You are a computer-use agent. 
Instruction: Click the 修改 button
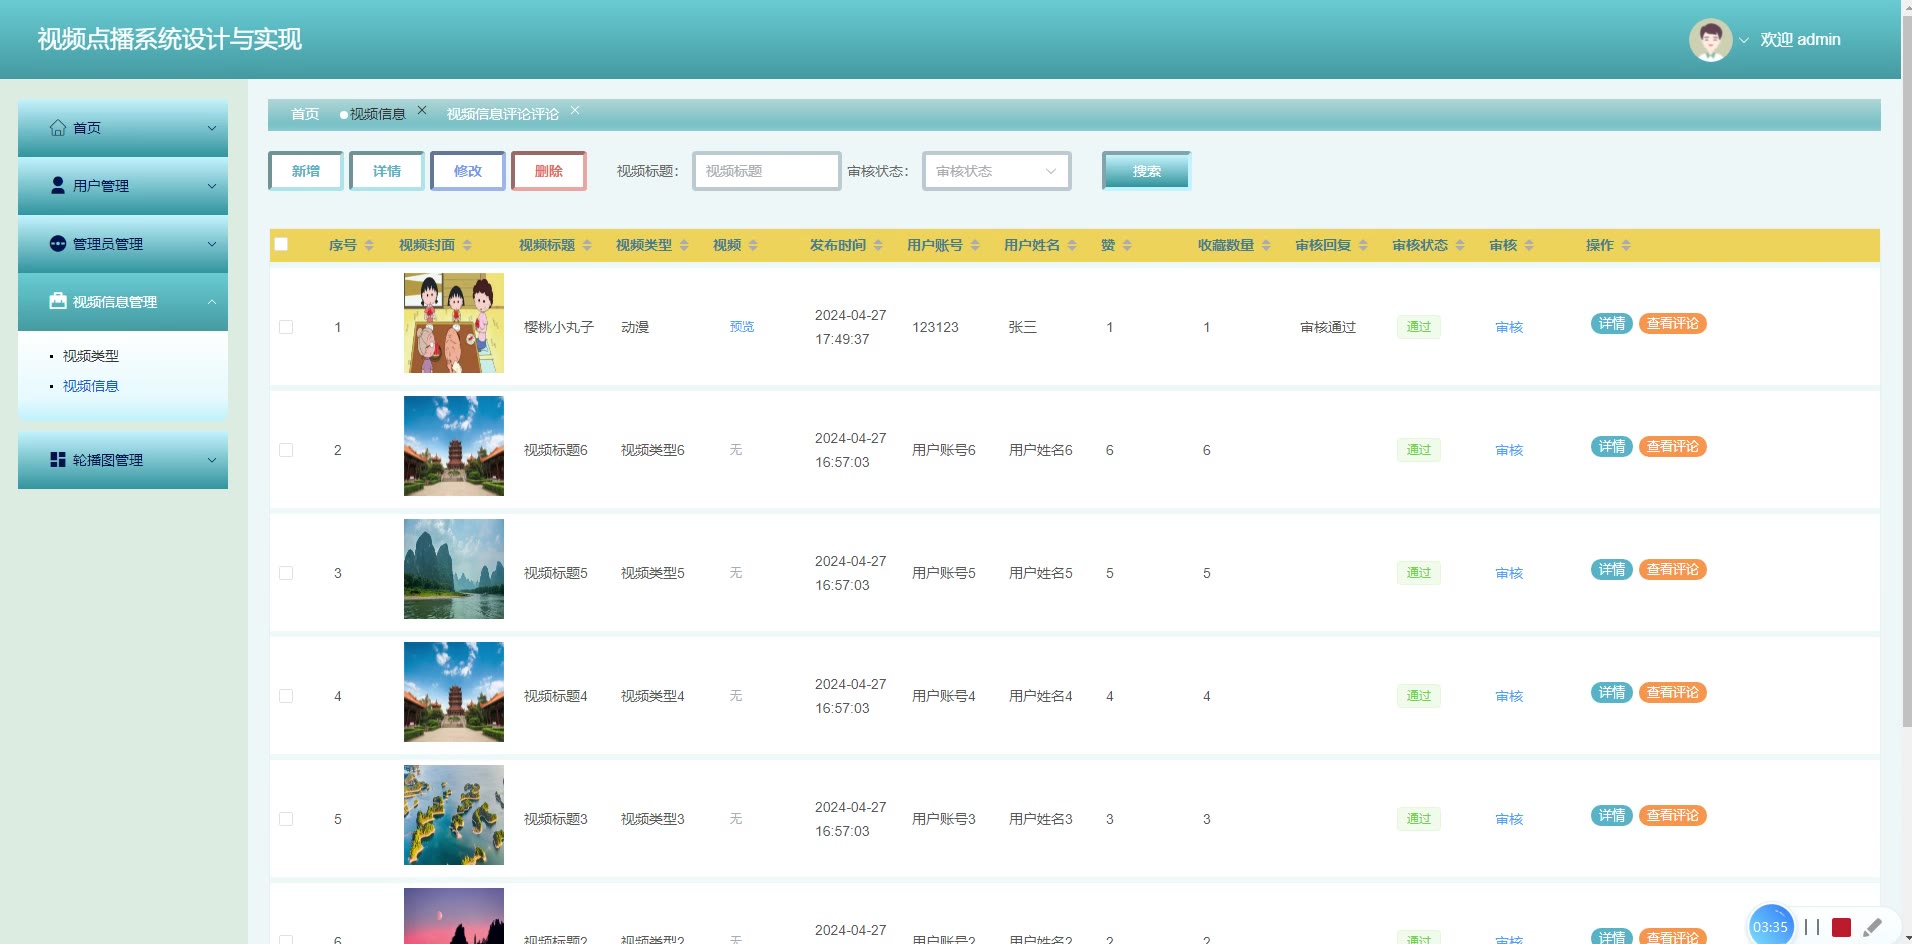468,171
